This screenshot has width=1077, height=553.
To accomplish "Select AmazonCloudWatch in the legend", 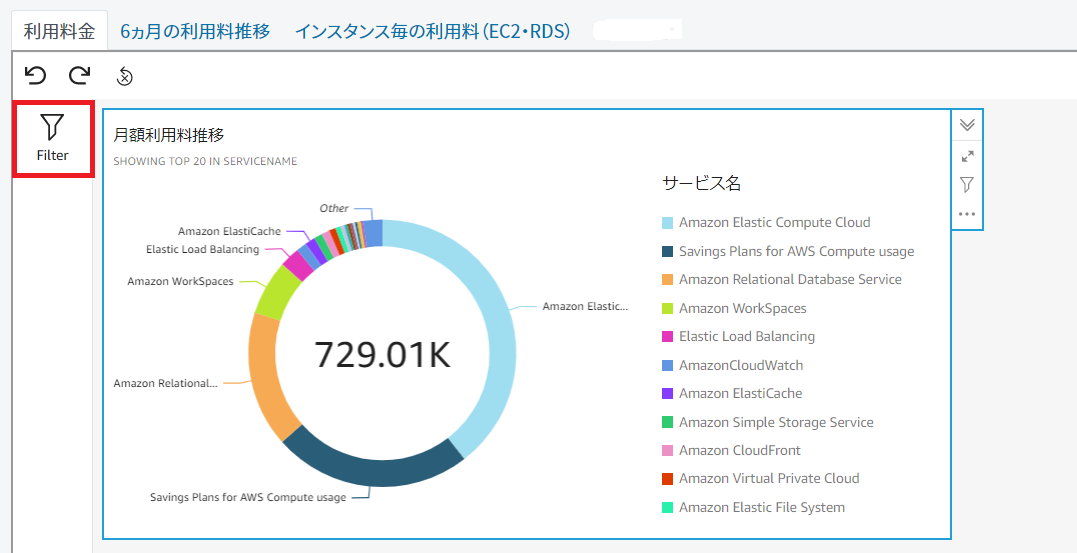I will click(733, 365).
